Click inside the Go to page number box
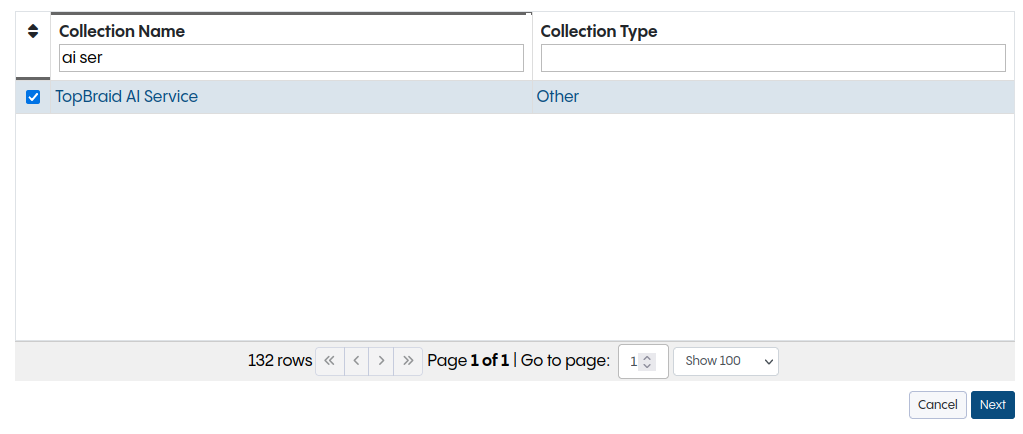The height and width of the screenshot is (434, 1023). point(632,361)
